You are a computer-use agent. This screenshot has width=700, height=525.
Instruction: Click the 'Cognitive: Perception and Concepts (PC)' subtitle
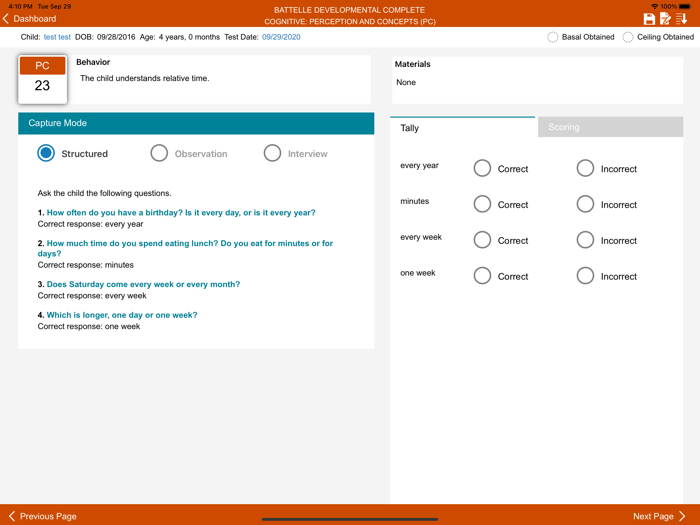point(350,21)
